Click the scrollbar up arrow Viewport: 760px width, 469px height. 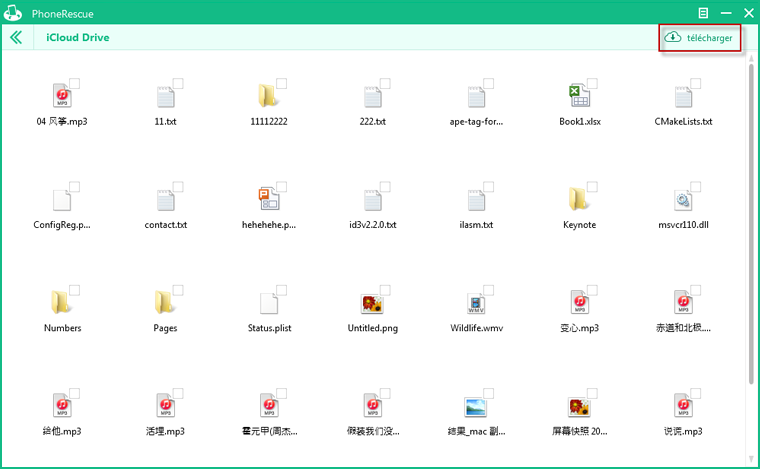pos(751,58)
